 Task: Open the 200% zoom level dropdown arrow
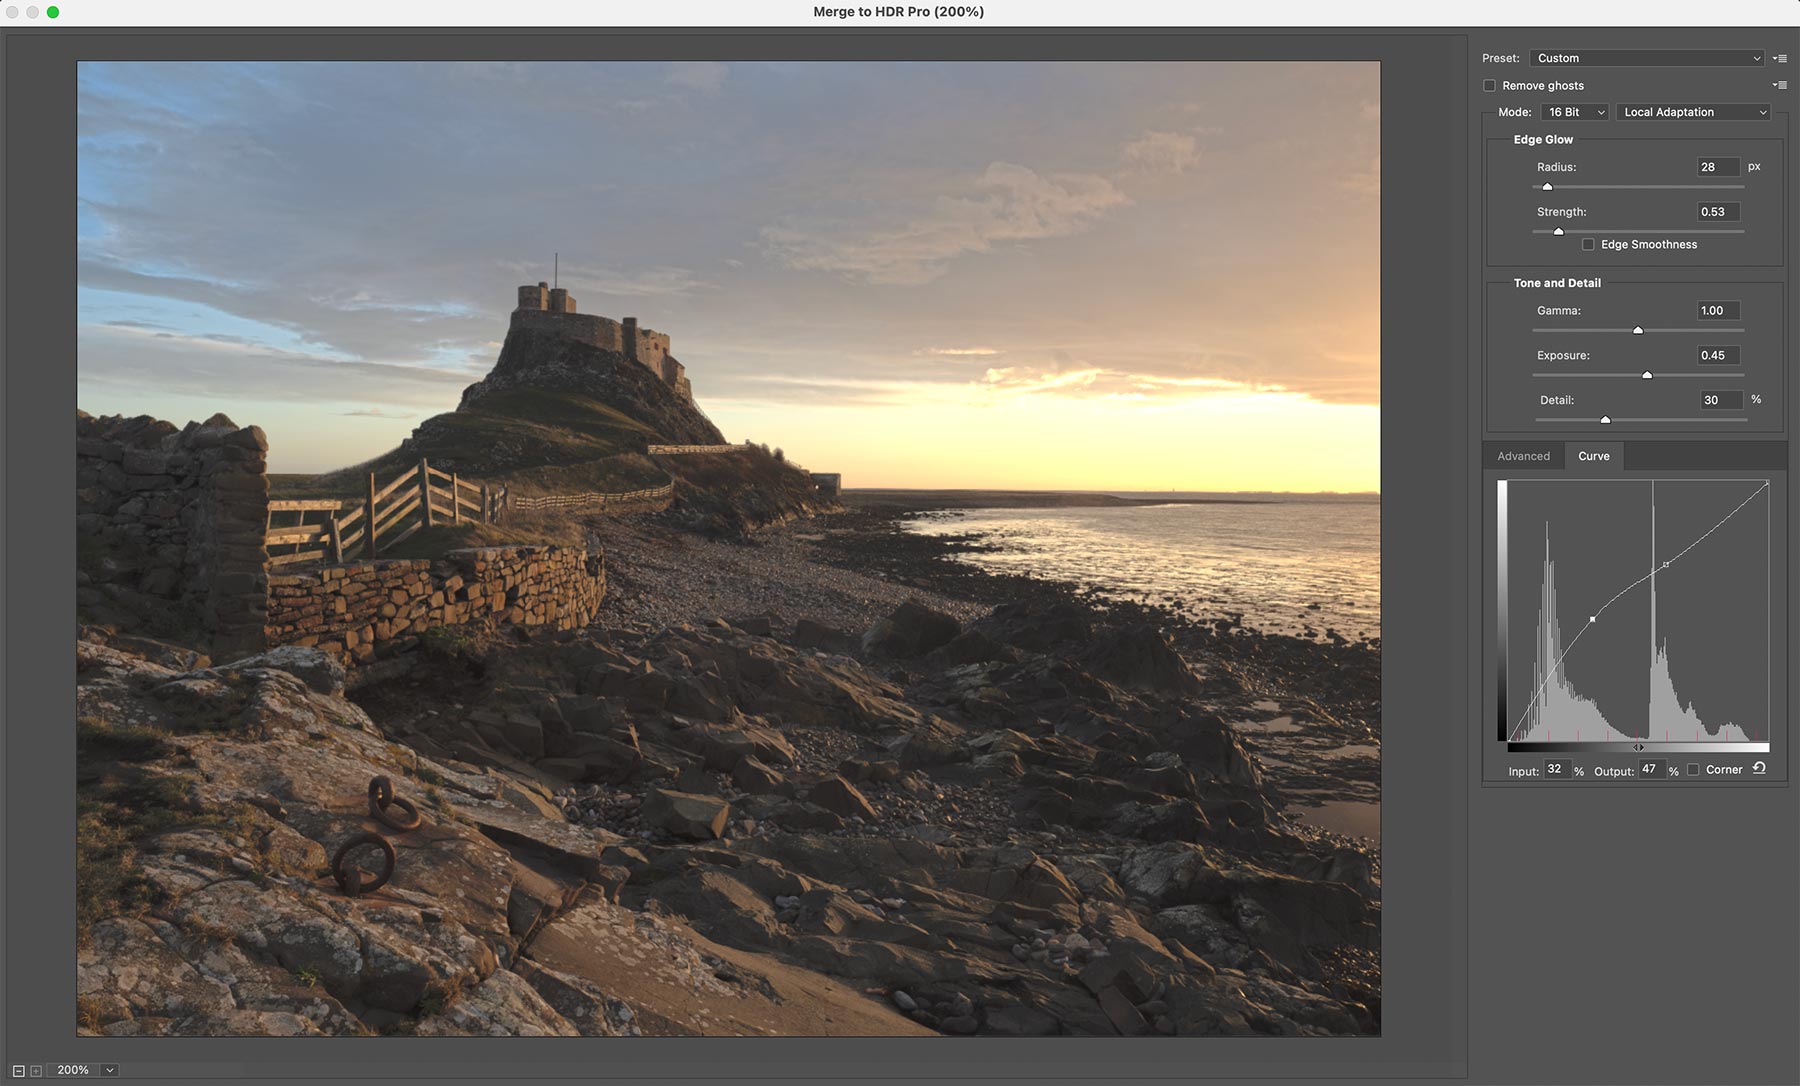coord(110,1071)
